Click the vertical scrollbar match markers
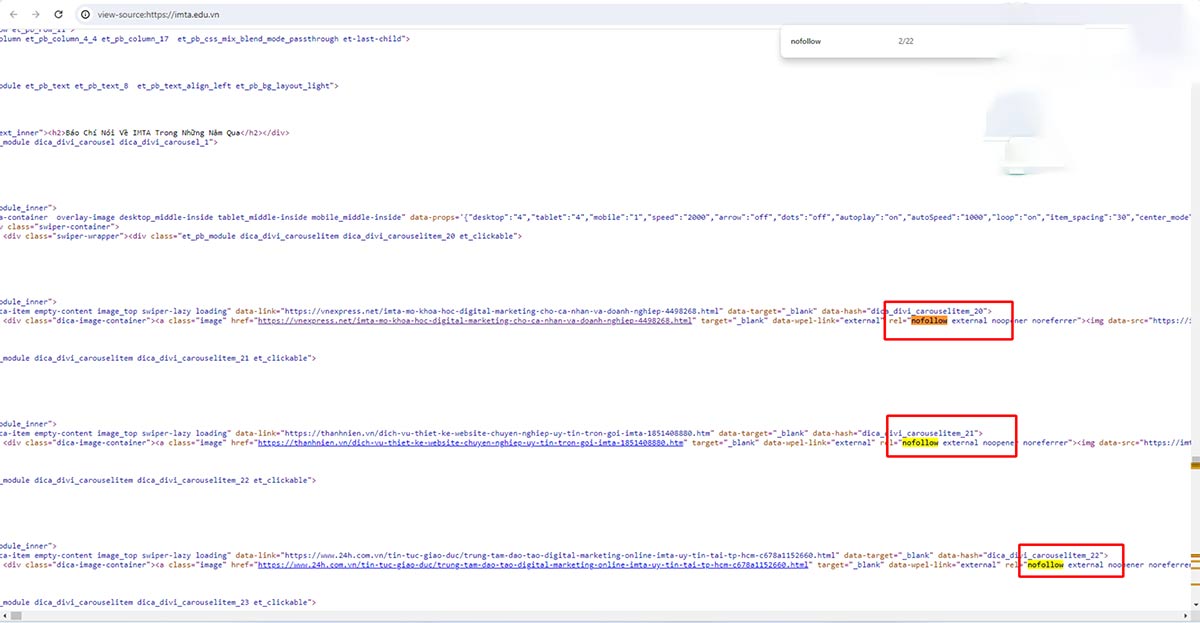 1194,466
